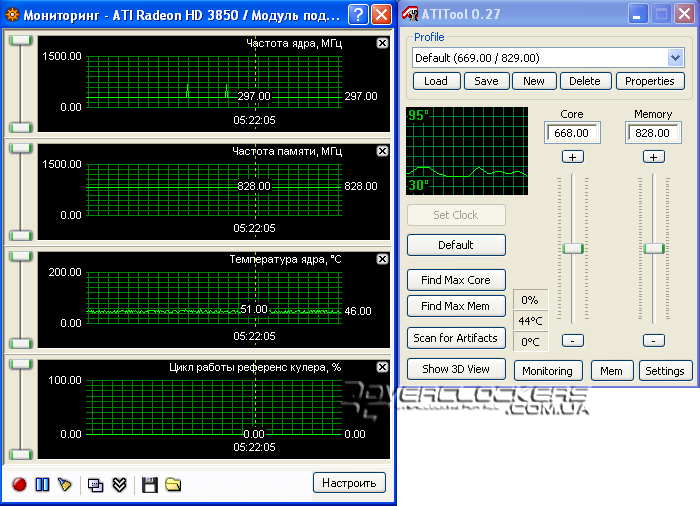This screenshot has height=506, width=700.
Task: Click Find Max Mem
Action: tap(456, 306)
